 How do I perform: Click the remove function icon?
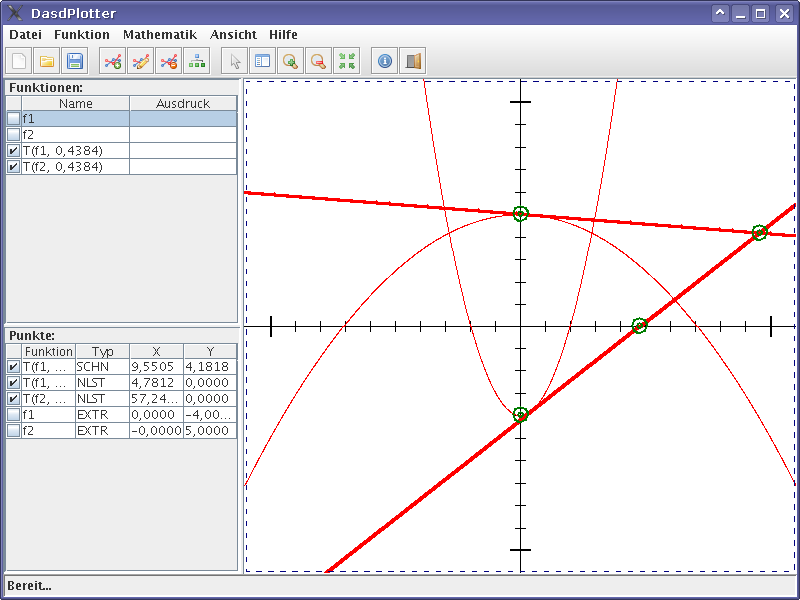tap(169, 62)
